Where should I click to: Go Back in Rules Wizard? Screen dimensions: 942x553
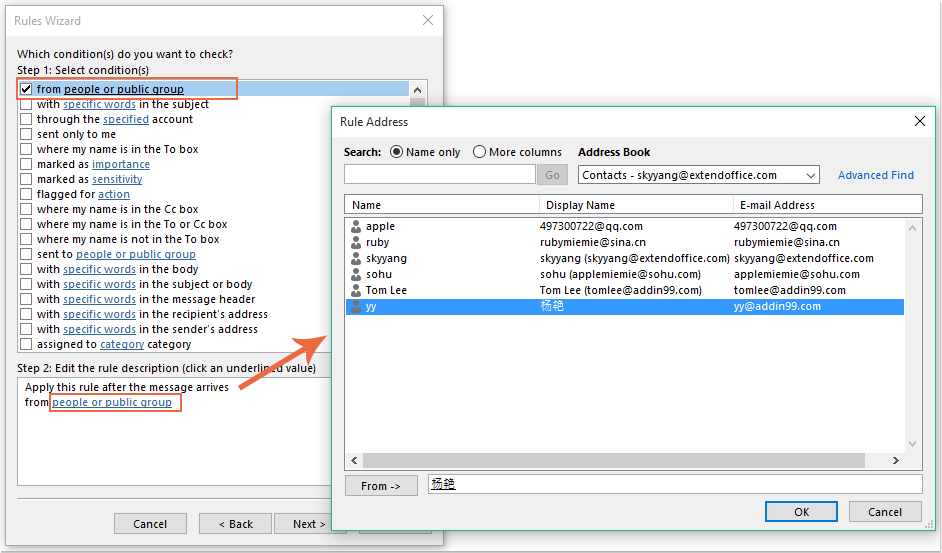coord(235,524)
